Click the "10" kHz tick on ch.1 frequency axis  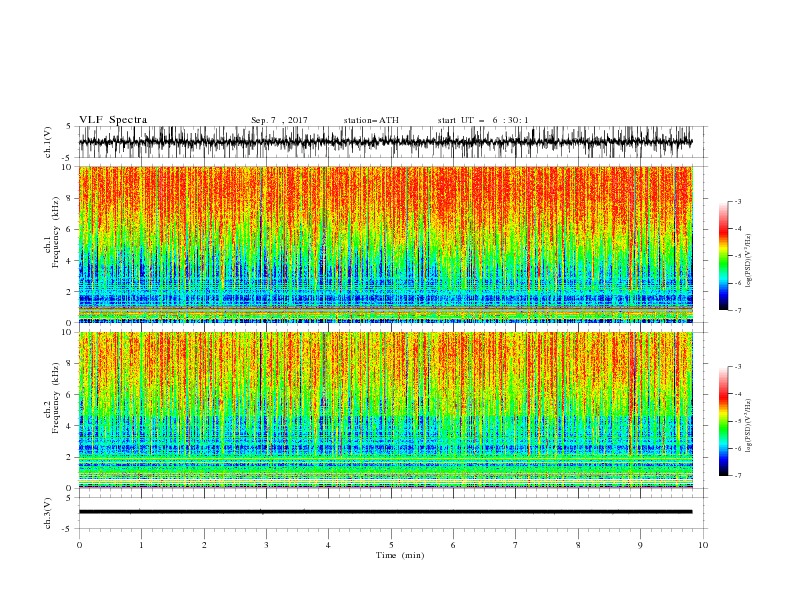point(68,167)
